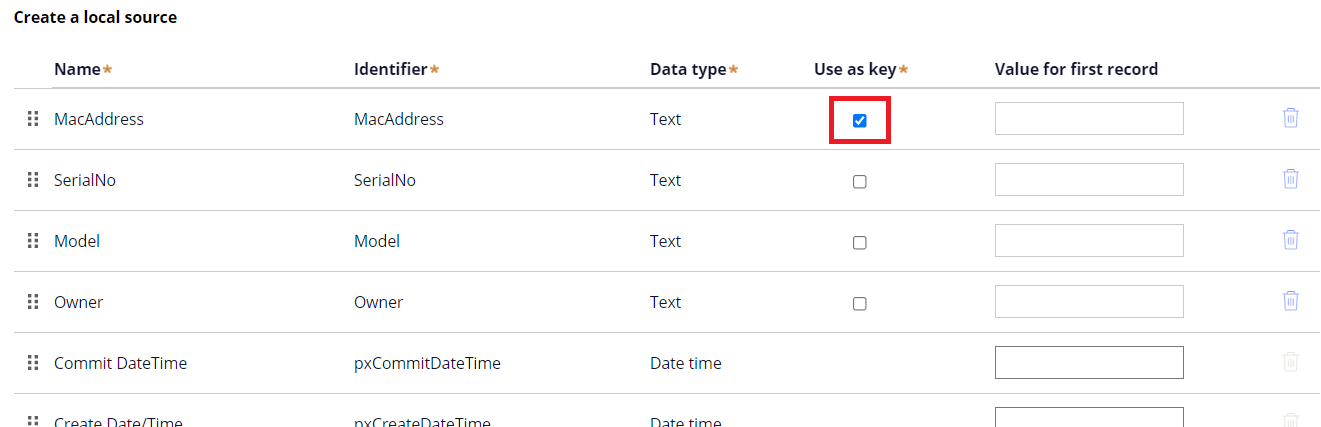Viewport: 1321px width, 427px height.
Task: Click the drag handle of Model row
Action: pos(33,241)
